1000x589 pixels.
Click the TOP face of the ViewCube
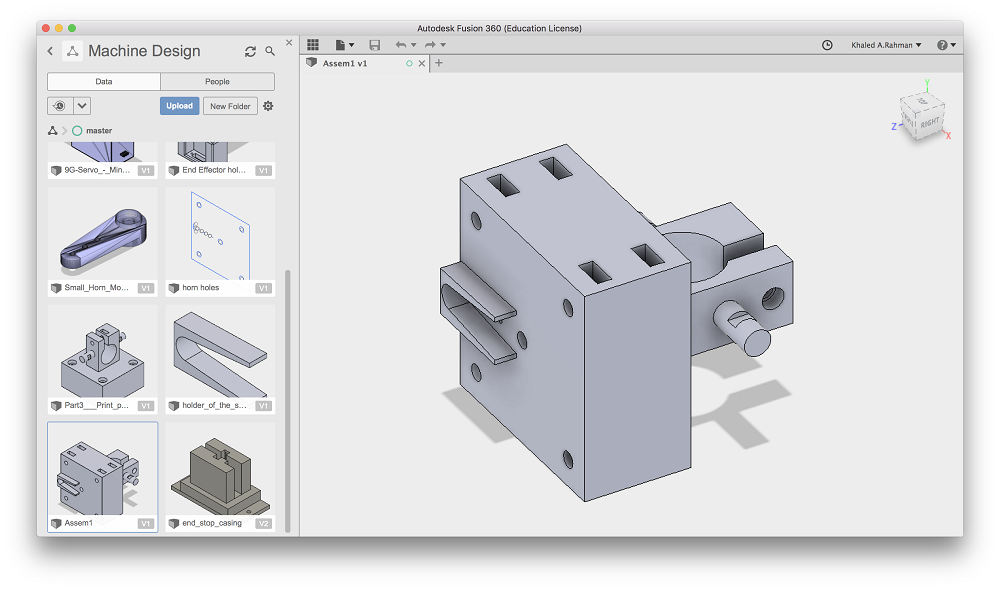[923, 101]
